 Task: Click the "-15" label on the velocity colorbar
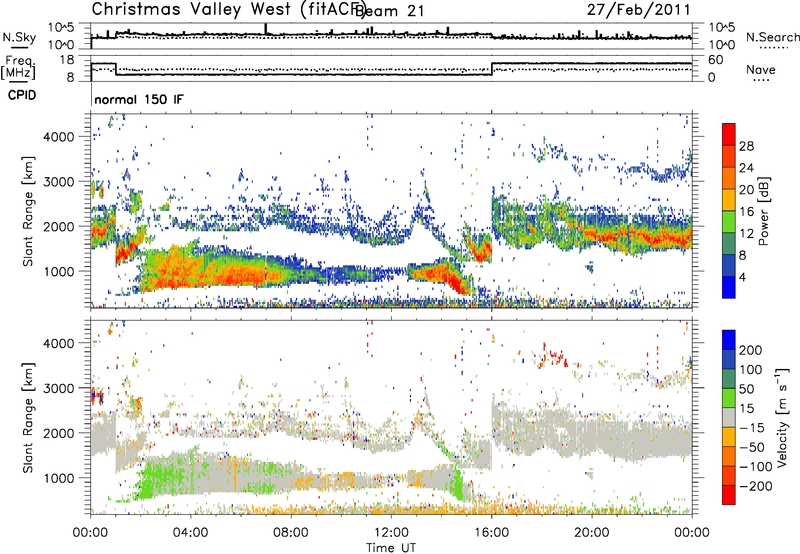752,428
